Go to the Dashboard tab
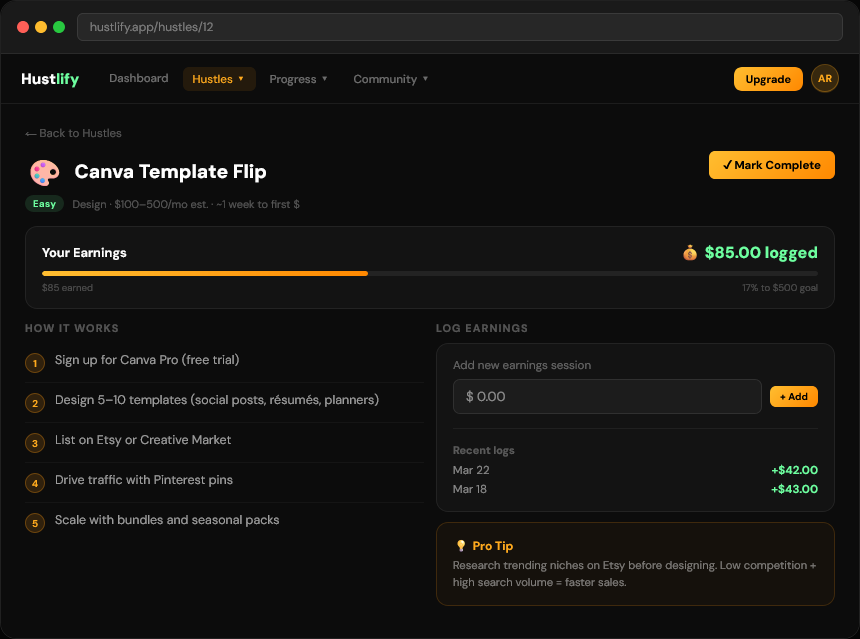The image size is (860, 639). (139, 78)
